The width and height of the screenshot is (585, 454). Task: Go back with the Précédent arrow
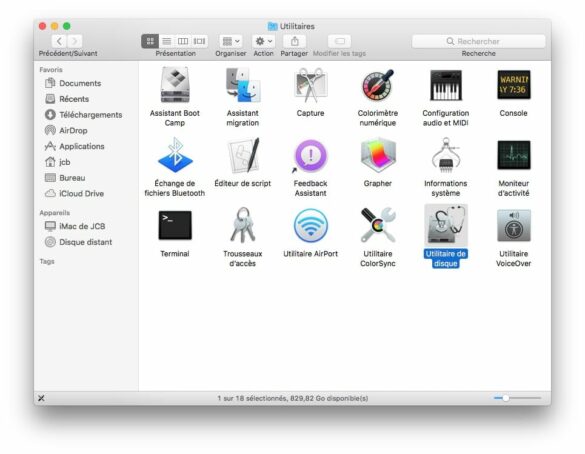pos(59,41)
